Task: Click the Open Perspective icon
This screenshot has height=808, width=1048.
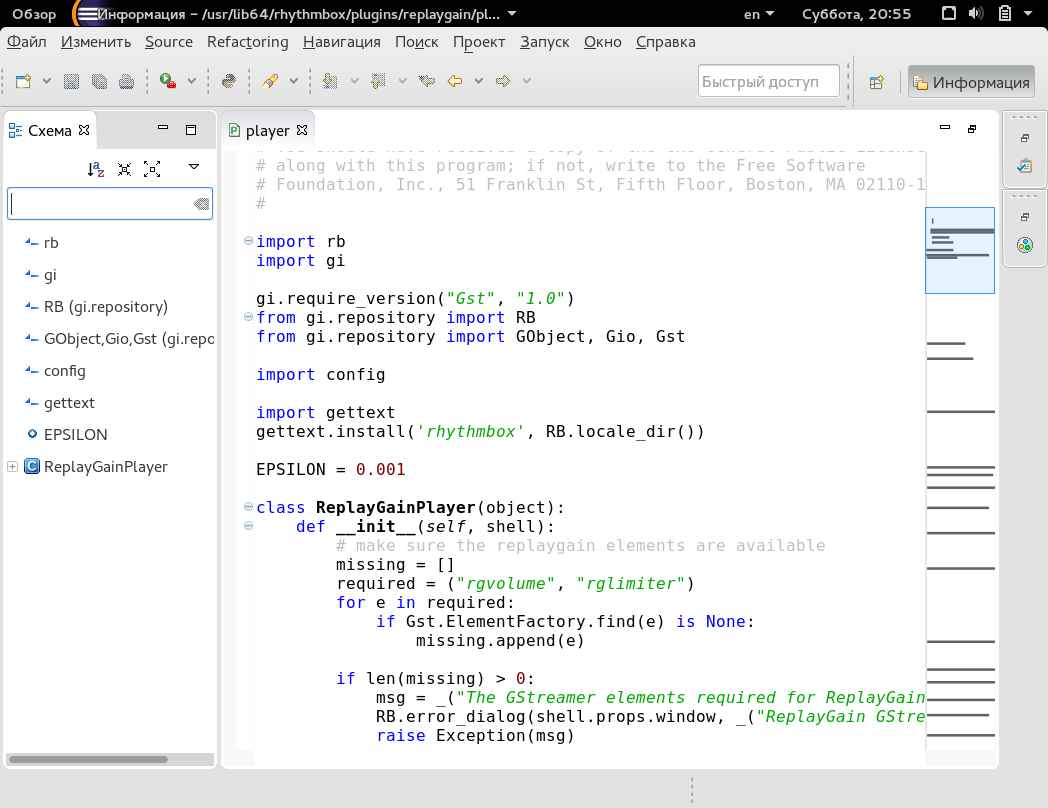Action: click(877, 82)
